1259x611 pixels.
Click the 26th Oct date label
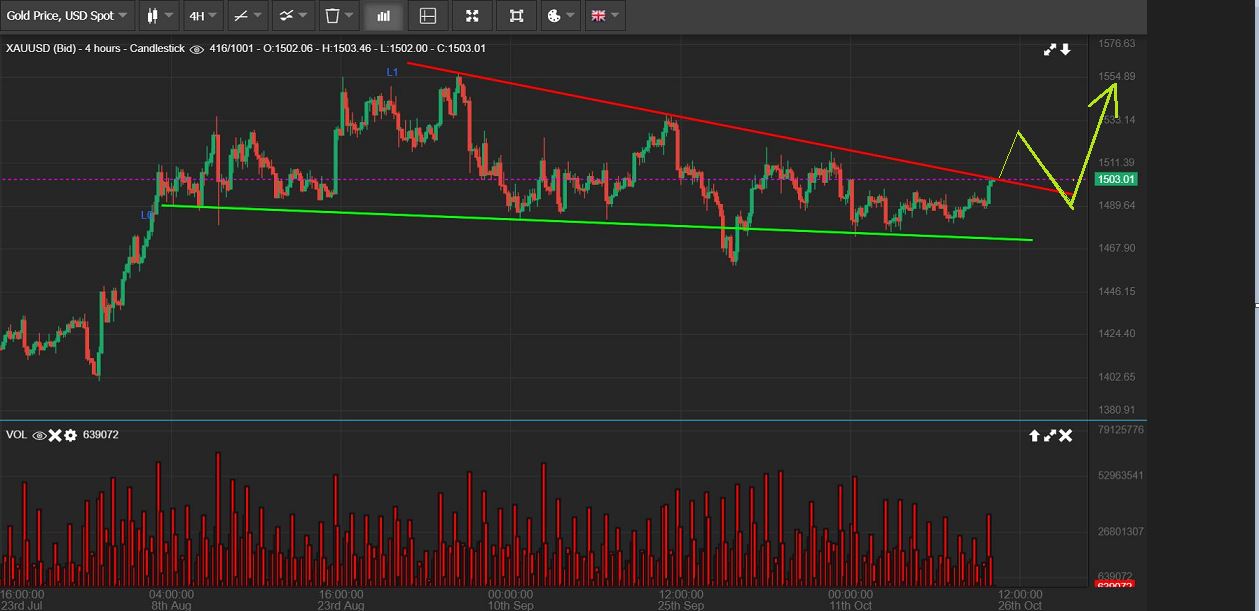[x=1020, y=605]
